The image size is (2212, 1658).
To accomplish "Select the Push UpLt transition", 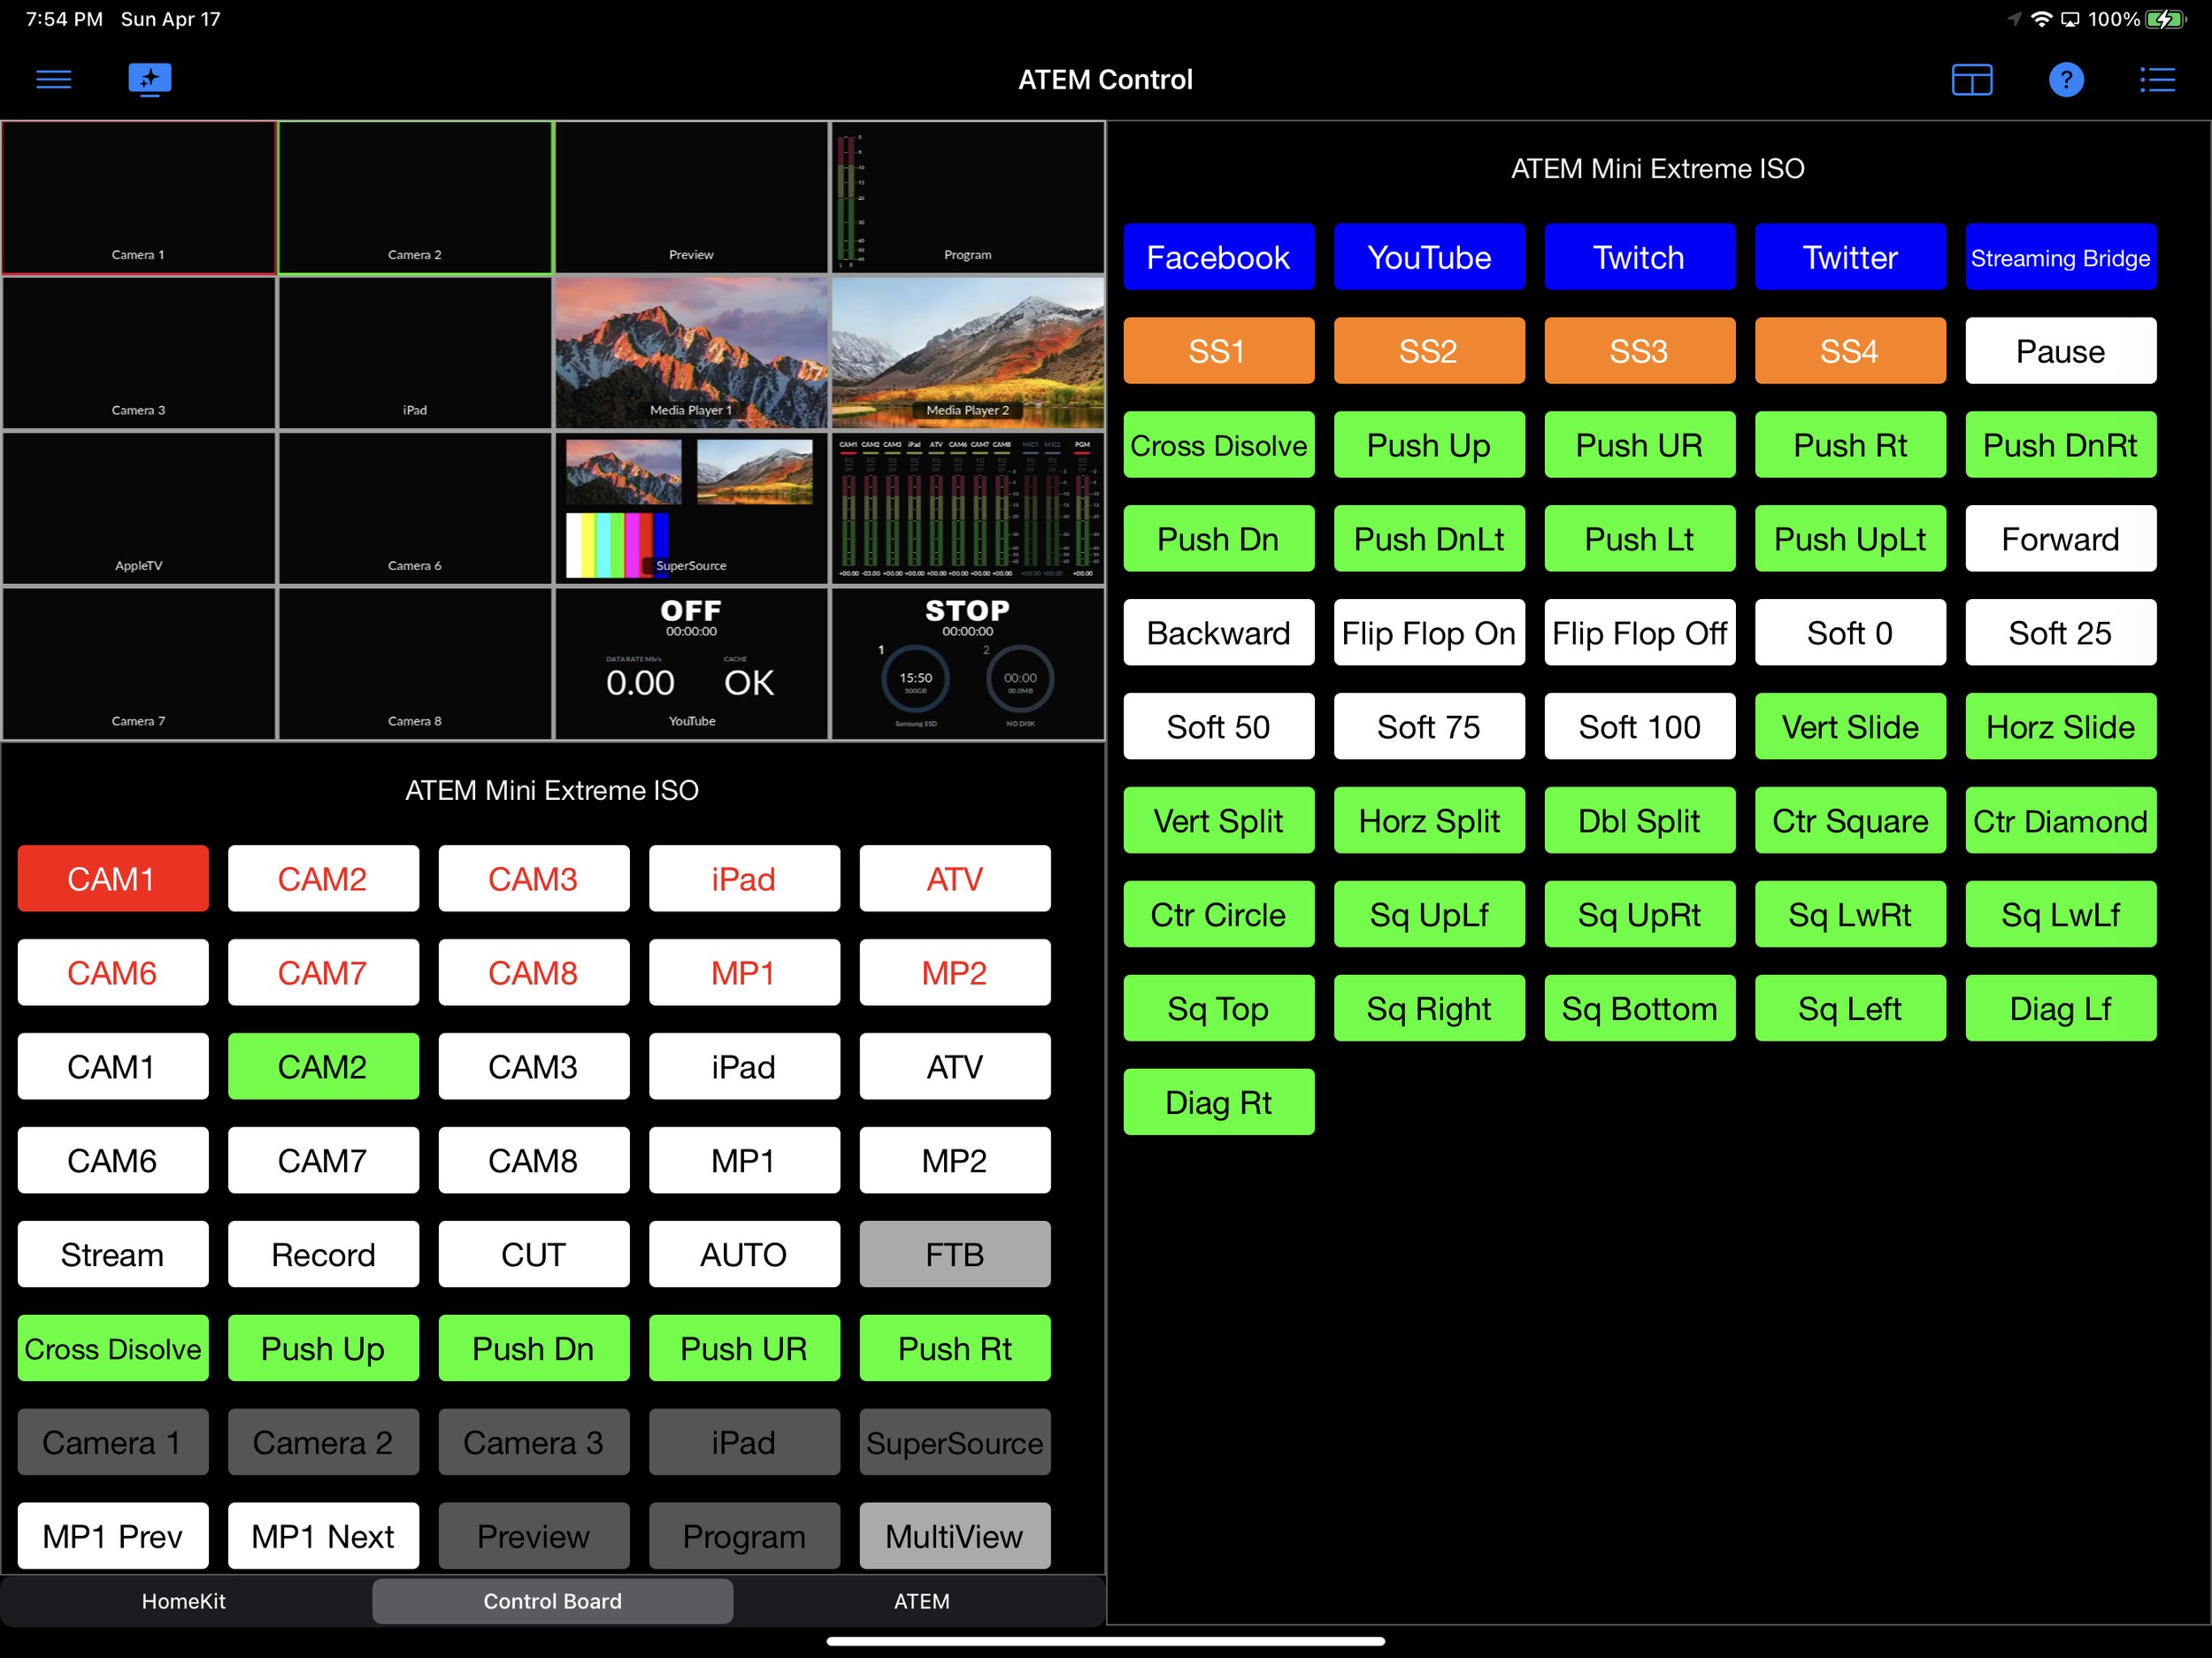I will 1850,539.
